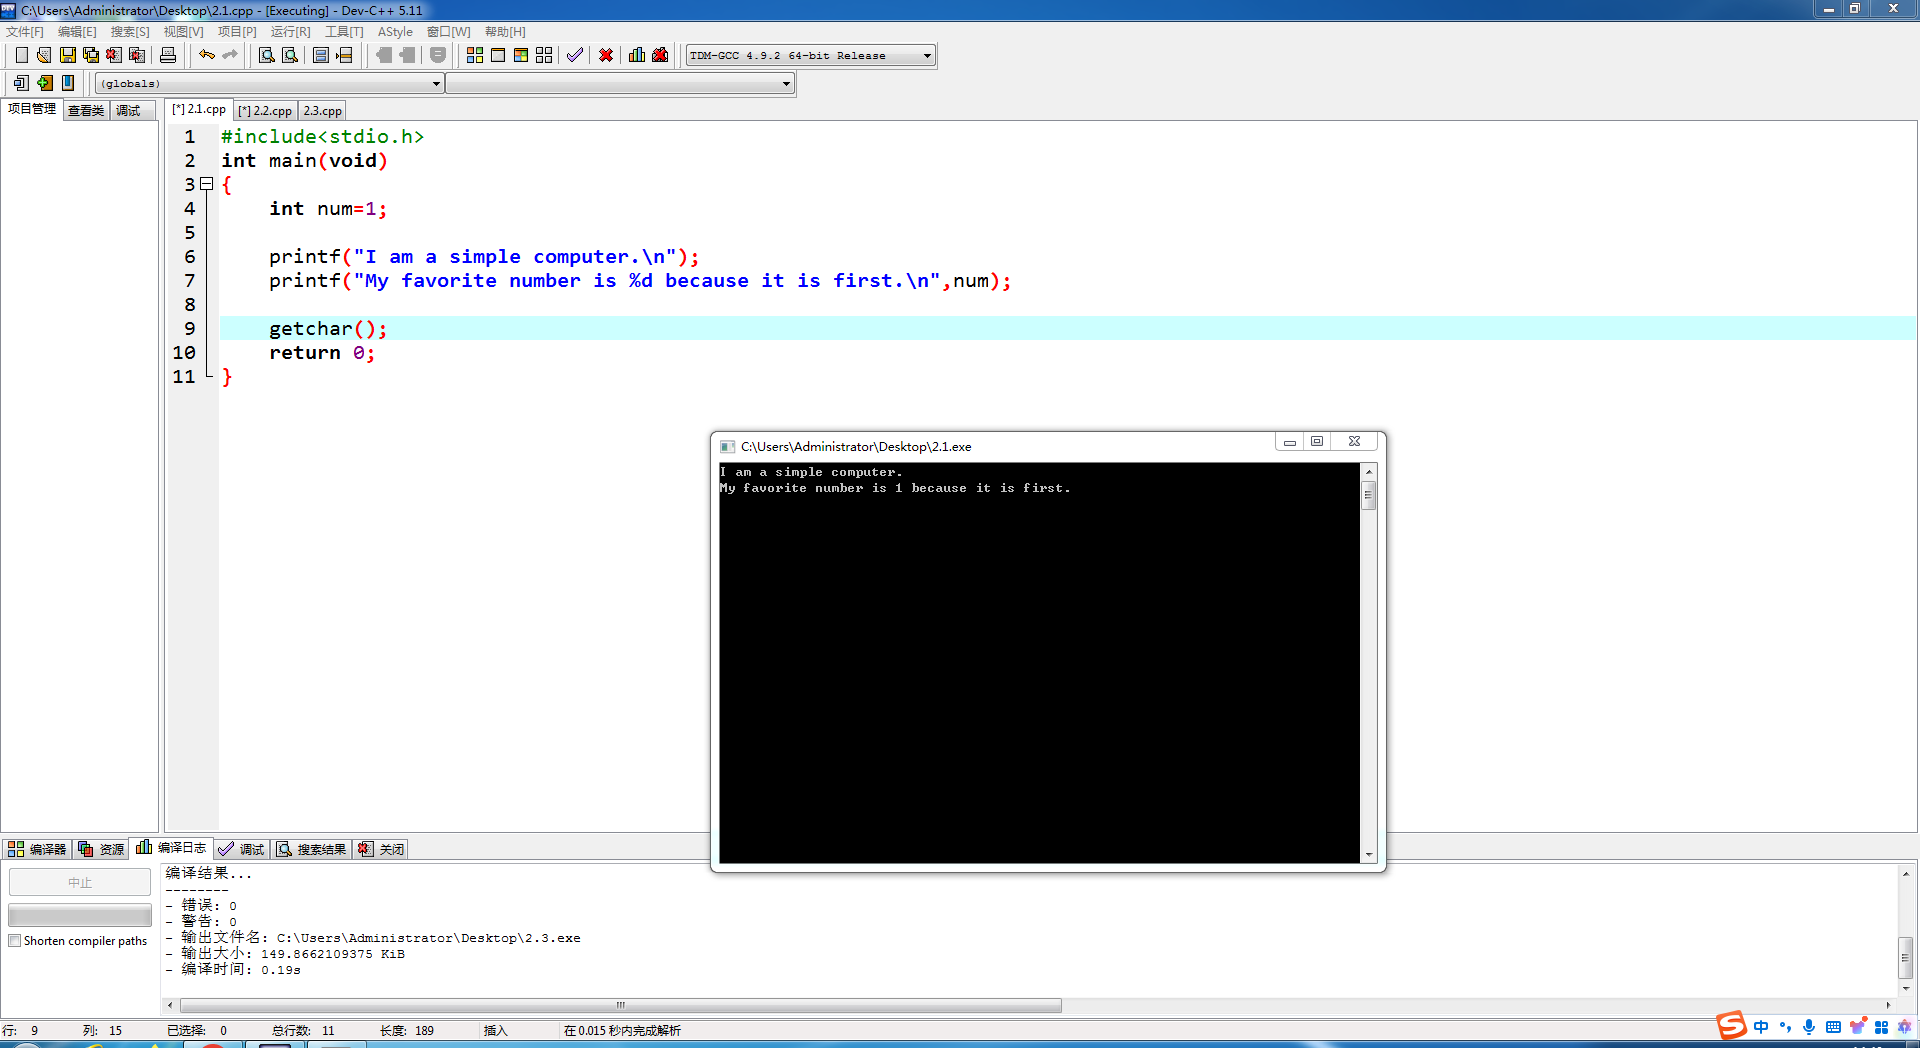Open the 运行[R] menu

[290, 32]
